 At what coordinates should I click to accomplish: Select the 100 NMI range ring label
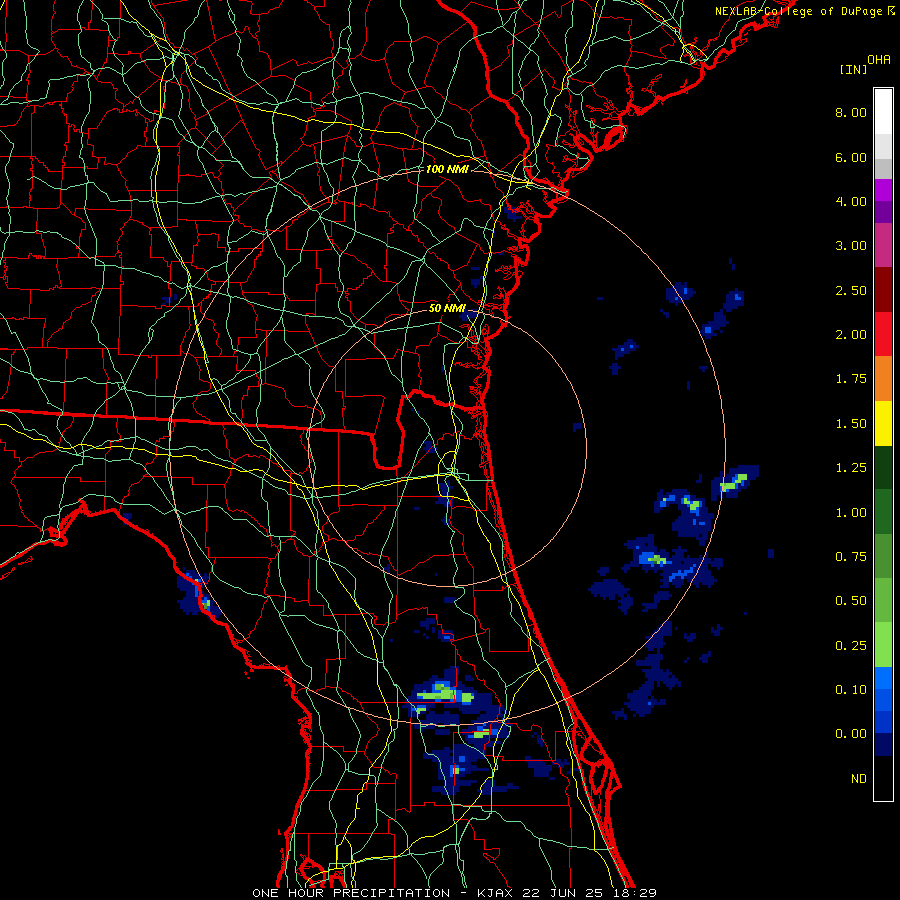tap(447, 169)
